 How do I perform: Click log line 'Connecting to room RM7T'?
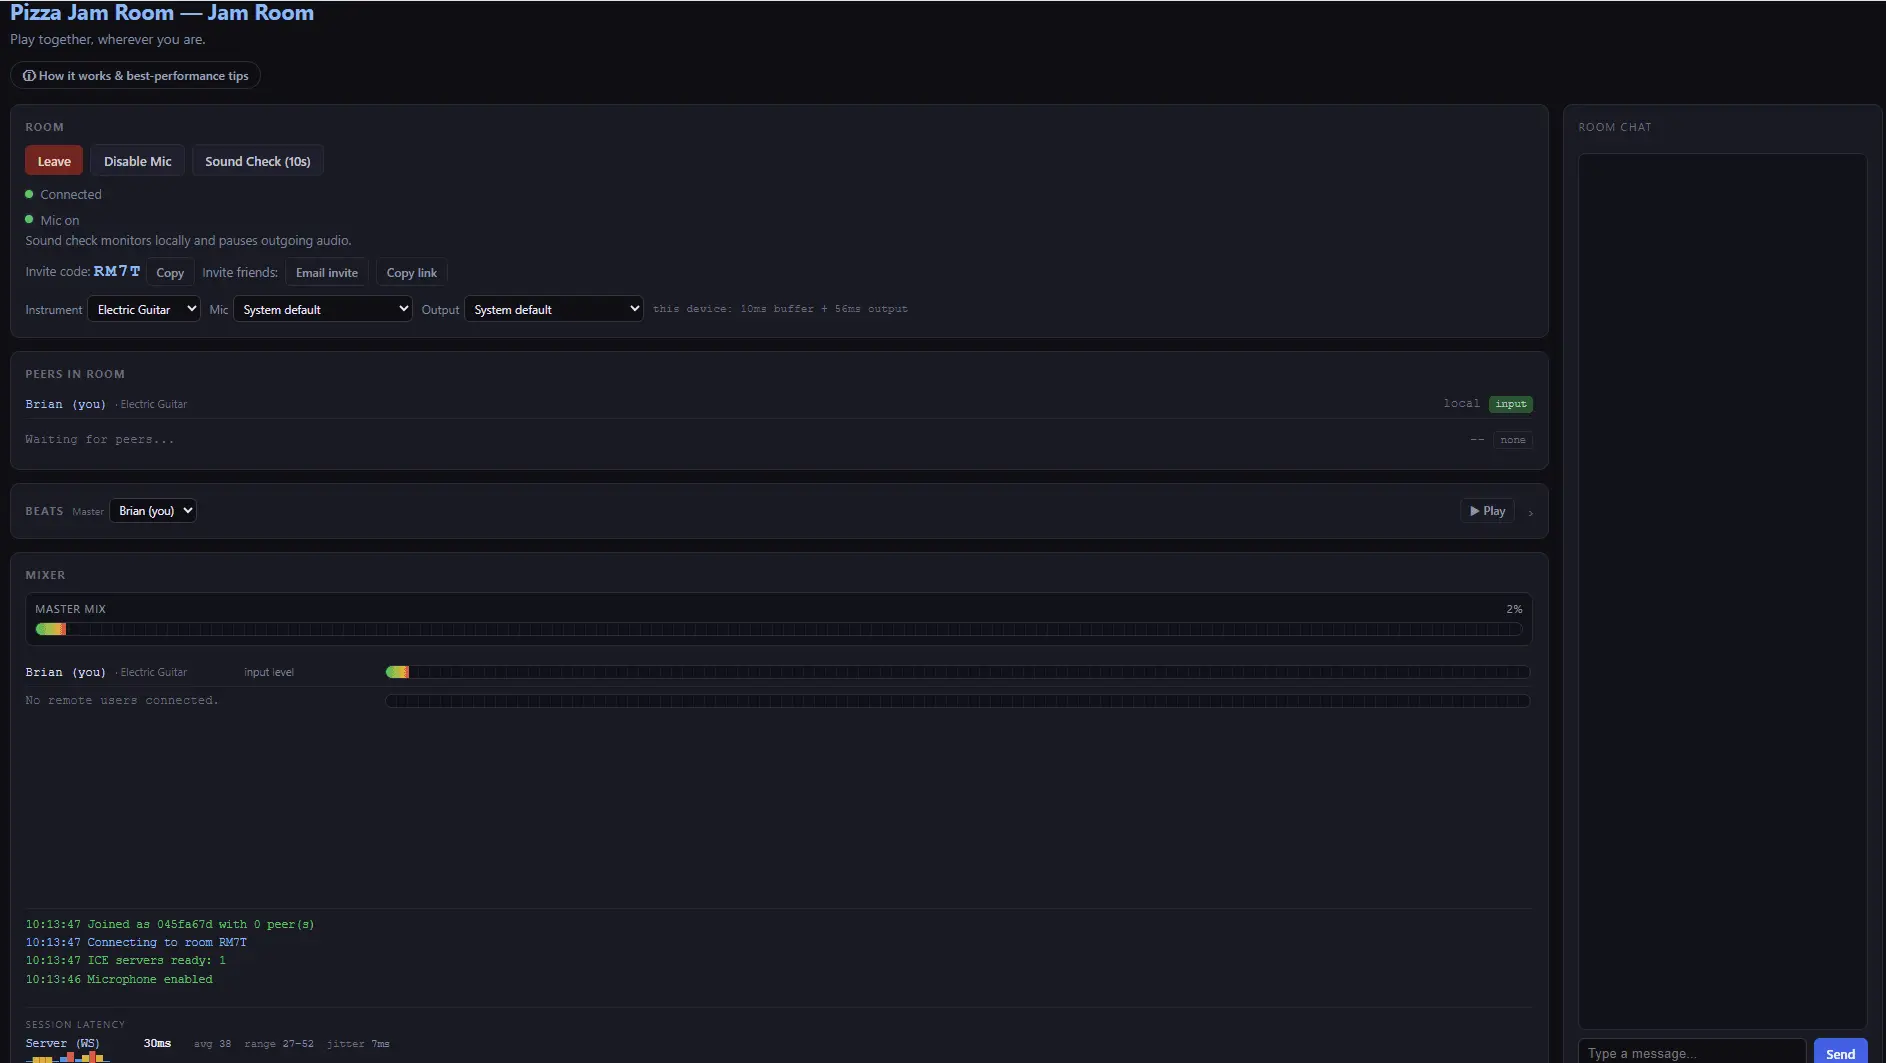pyautogui.click(x=136, y=942)
